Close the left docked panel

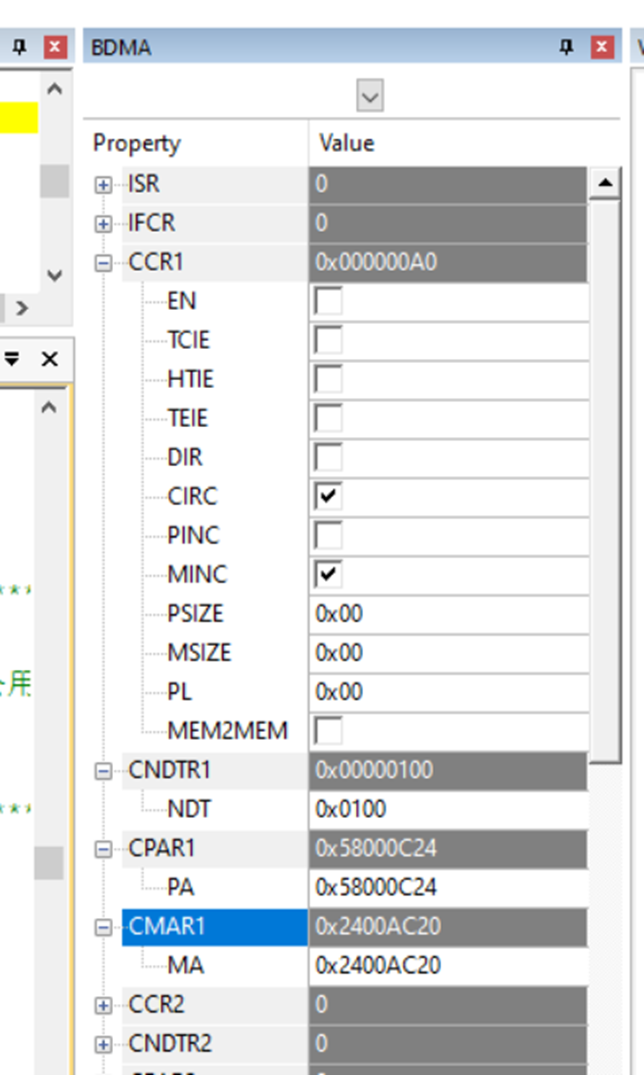tap(55, 47)
